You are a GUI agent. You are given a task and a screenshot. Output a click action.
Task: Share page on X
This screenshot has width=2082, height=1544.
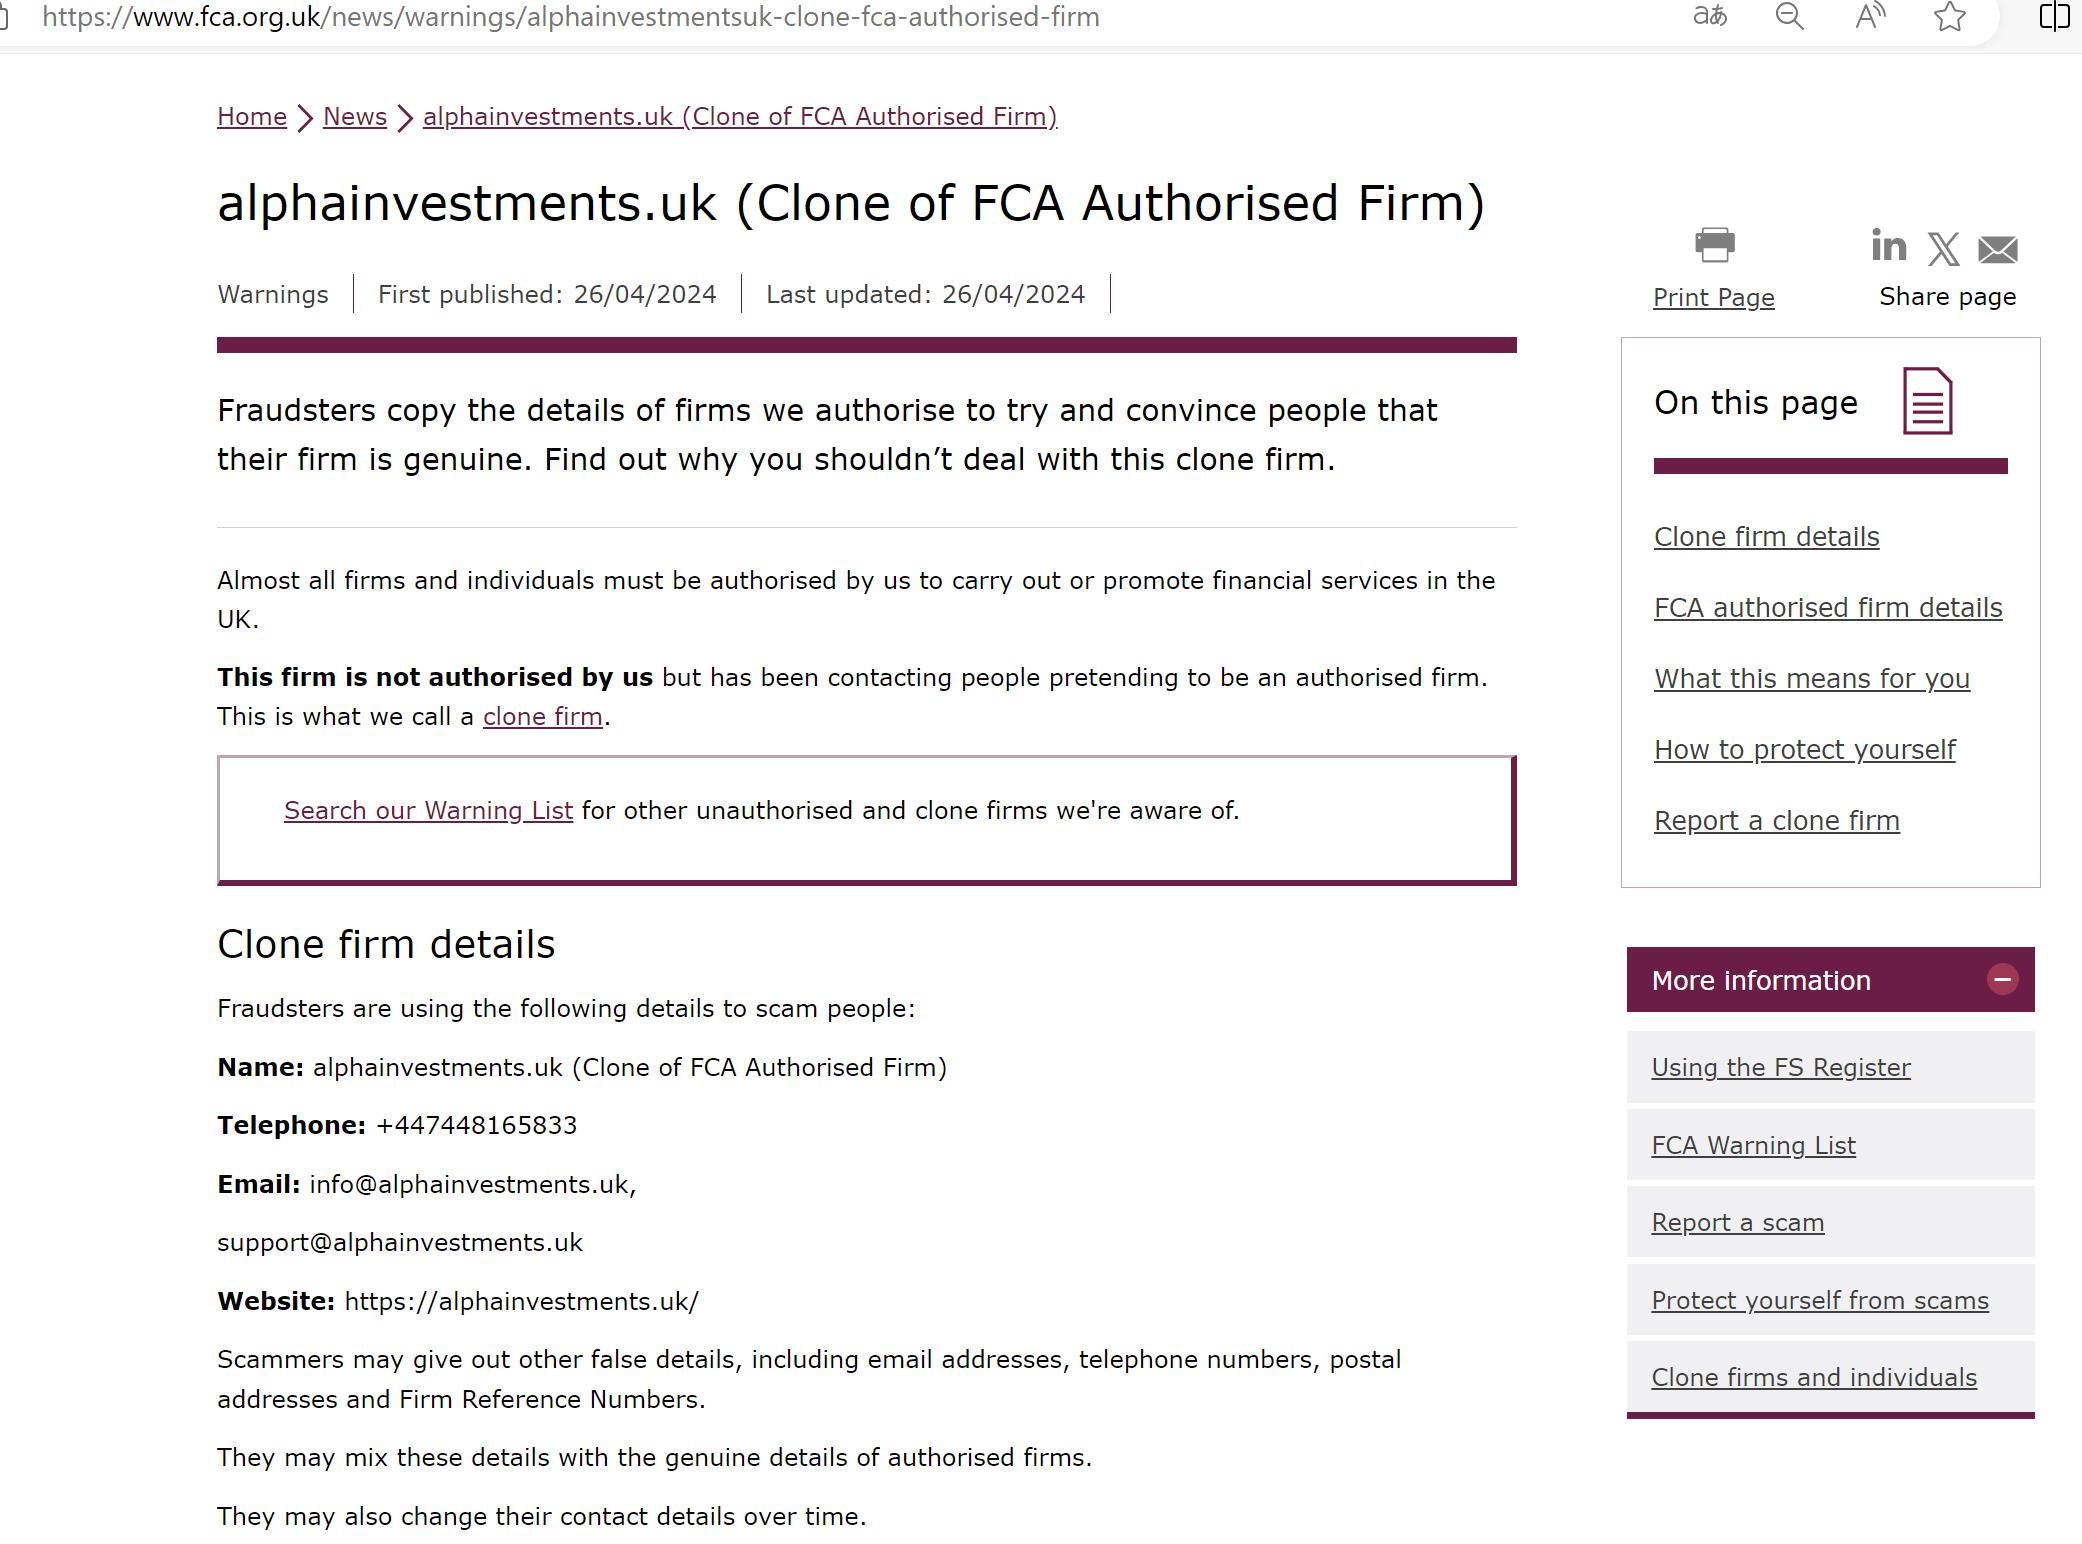point(1943,249)
